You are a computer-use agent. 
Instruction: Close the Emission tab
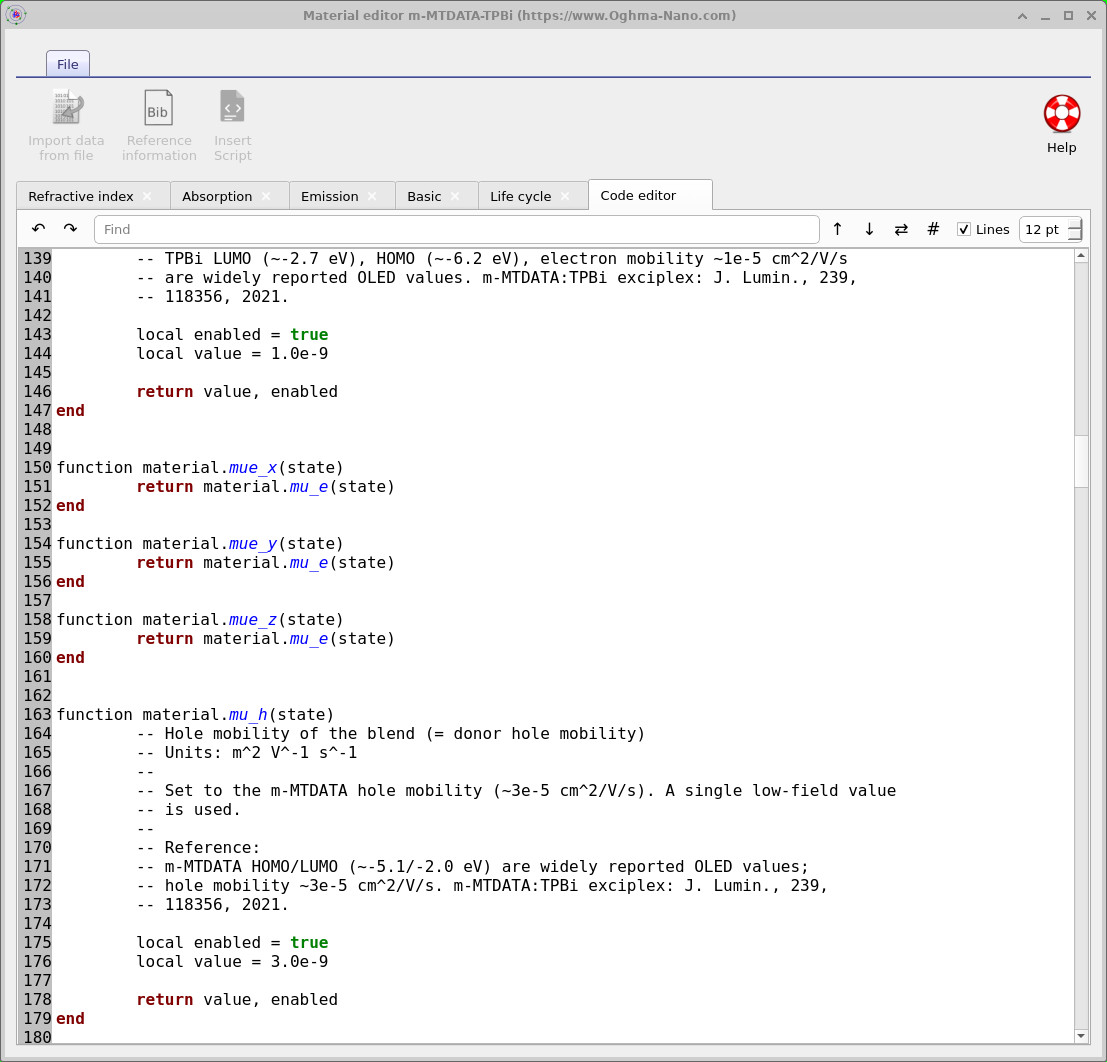[x=372, y=196]
